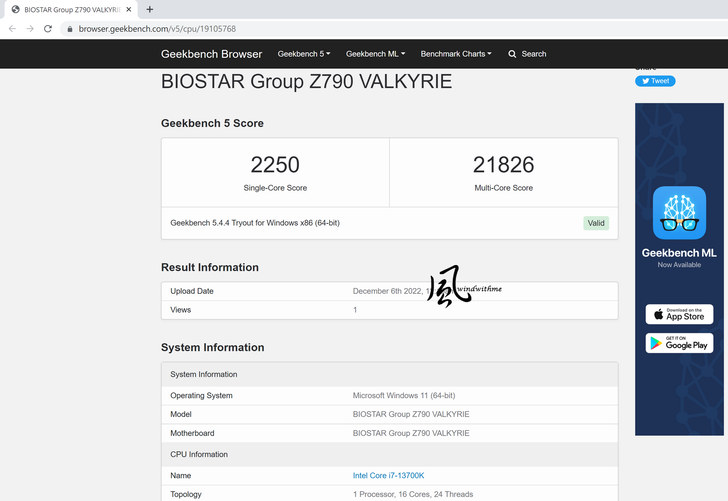Click the Tweet share button
Image resolution: width=728 pixels, height=501 pixels.
tap(655, 81)
